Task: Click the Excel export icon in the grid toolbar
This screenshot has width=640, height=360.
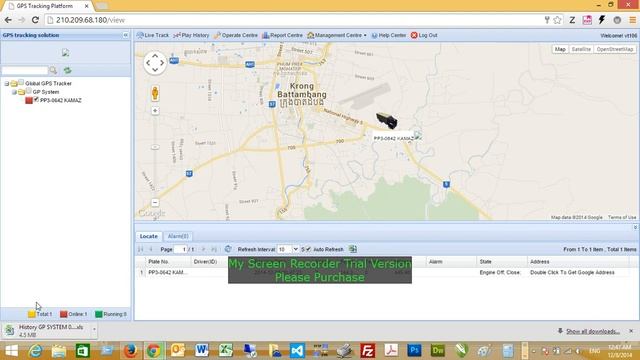Action: (x=353, y=249)
